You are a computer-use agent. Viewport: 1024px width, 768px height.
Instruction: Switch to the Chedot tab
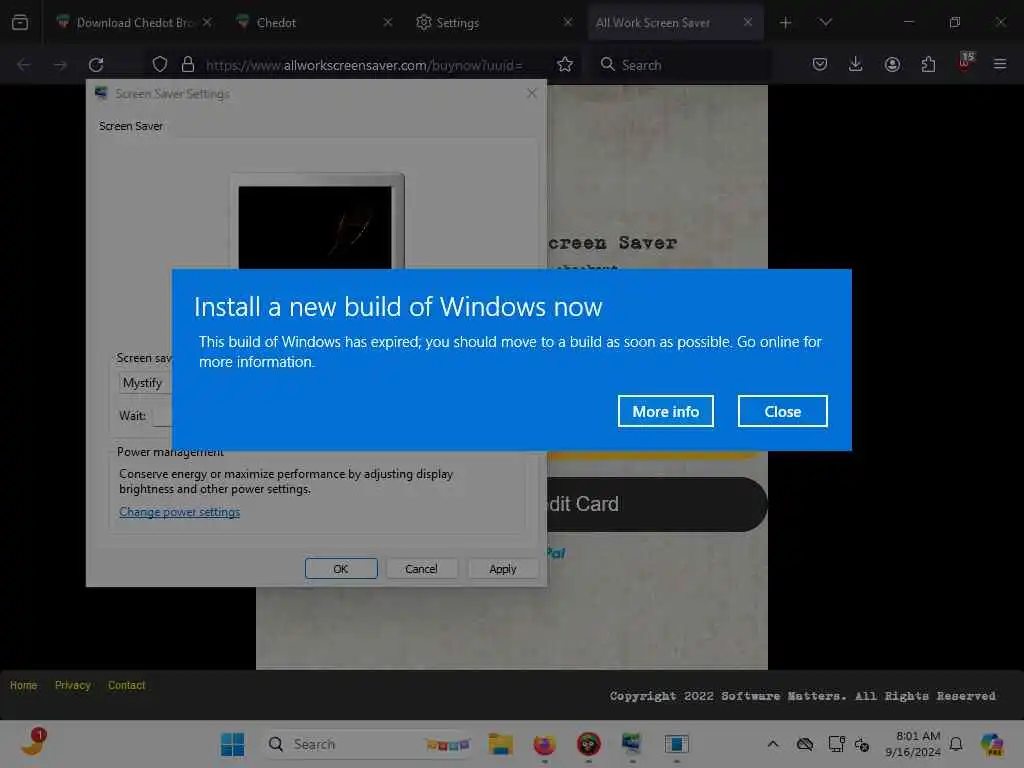coord(313,23)
